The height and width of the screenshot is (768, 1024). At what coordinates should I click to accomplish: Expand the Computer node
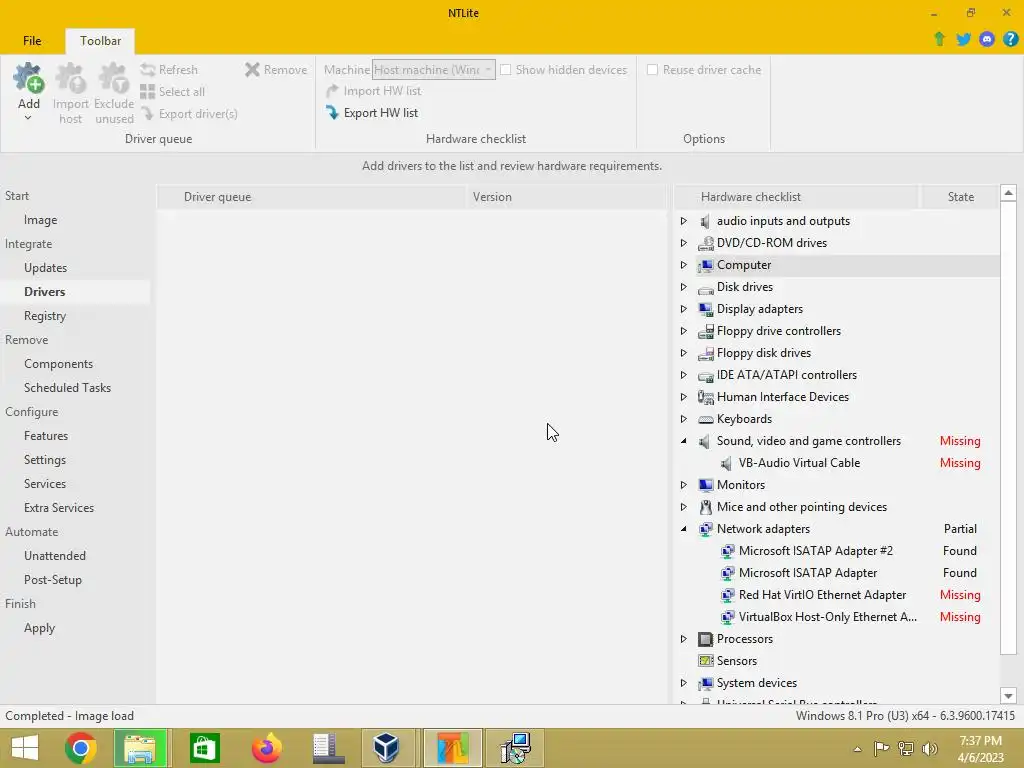pyautogui.click(x=684, y=265)
